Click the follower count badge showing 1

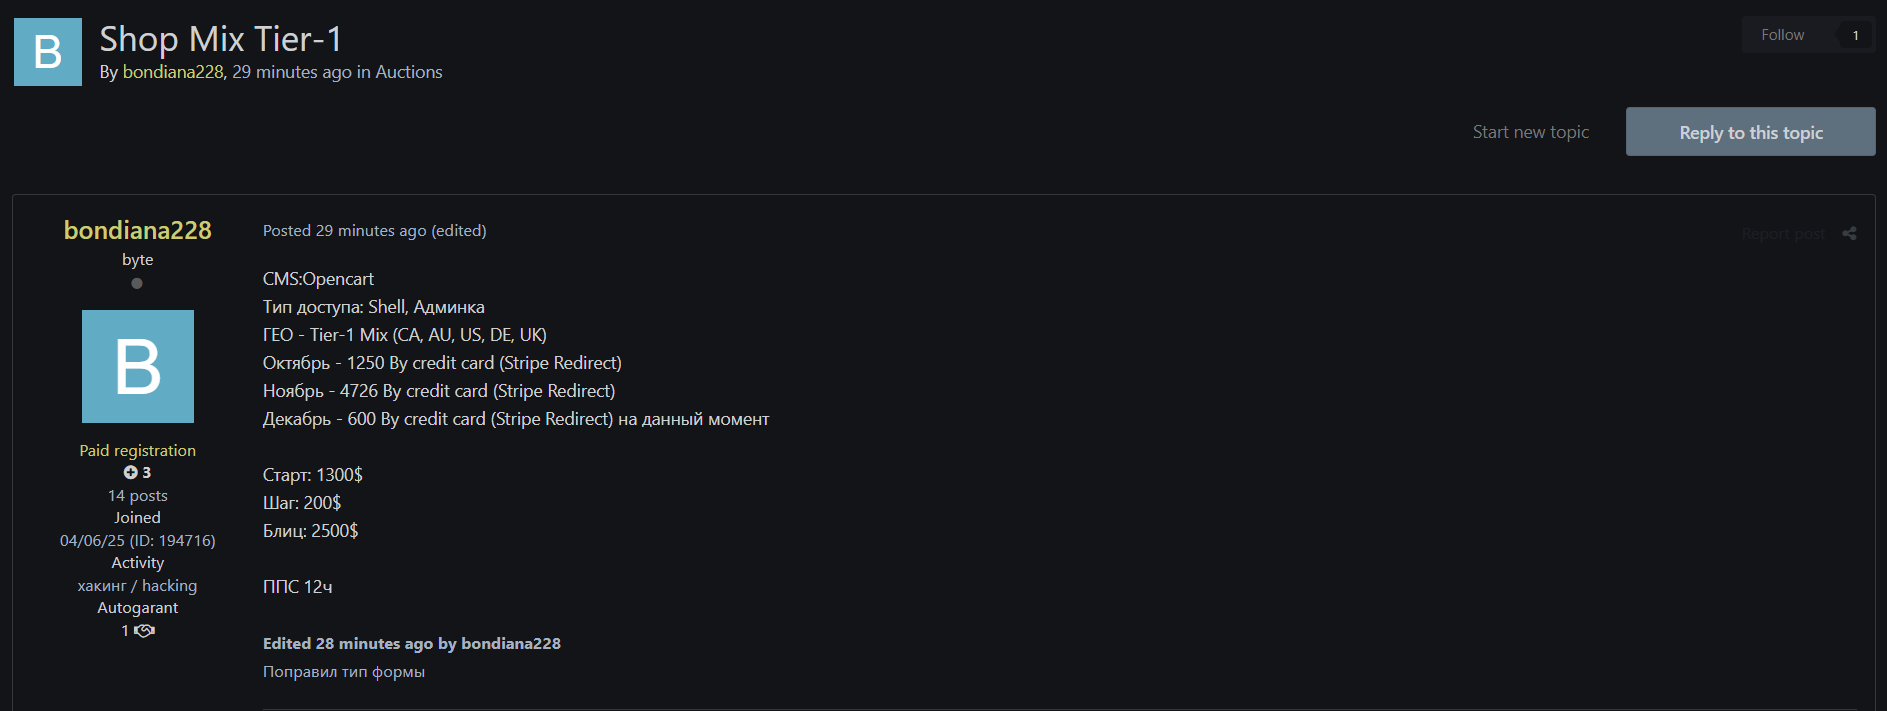[1855, 35]
